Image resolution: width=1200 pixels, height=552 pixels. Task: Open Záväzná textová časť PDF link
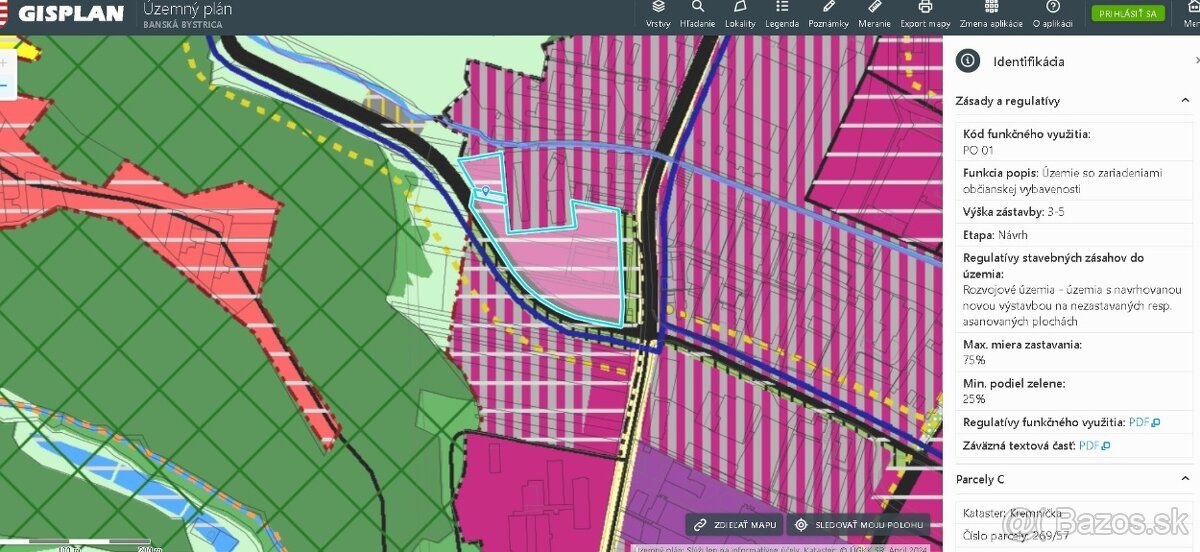click(1094, 445)
